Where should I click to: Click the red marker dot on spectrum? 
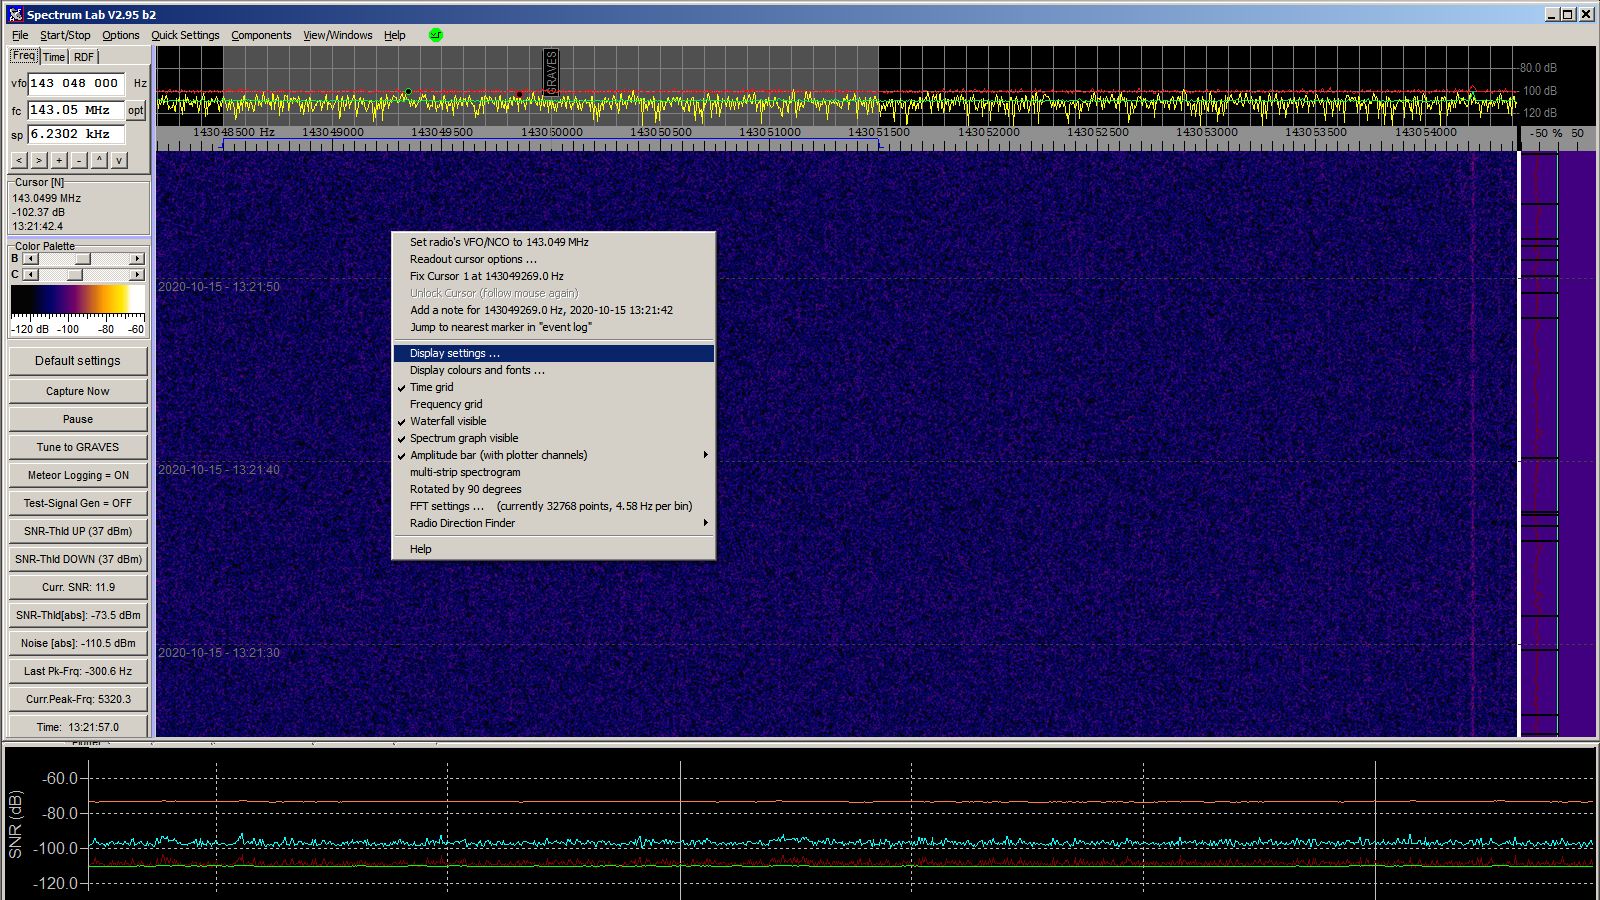pos(519,94)
